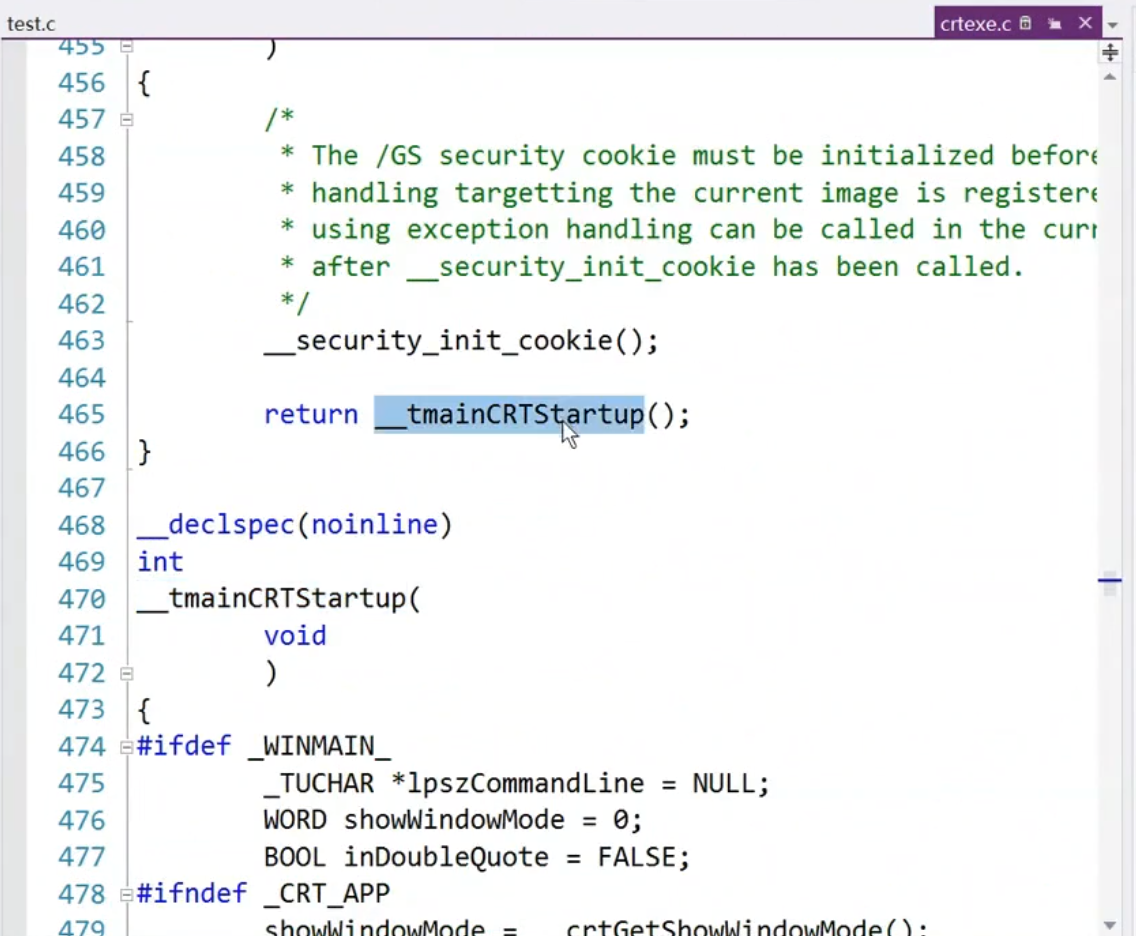Image resolution: width=1136 pixels, height=936 pixels.
Task: Click the closing brace on line 466
Action: click(144, 452)
